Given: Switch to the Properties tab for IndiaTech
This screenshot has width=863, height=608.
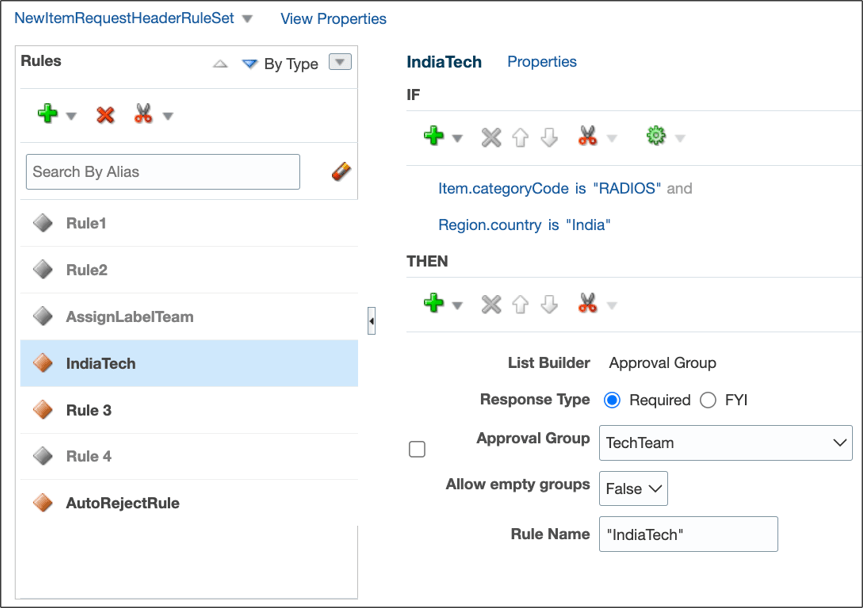Looking at the screenshot, I should [541, 61].
